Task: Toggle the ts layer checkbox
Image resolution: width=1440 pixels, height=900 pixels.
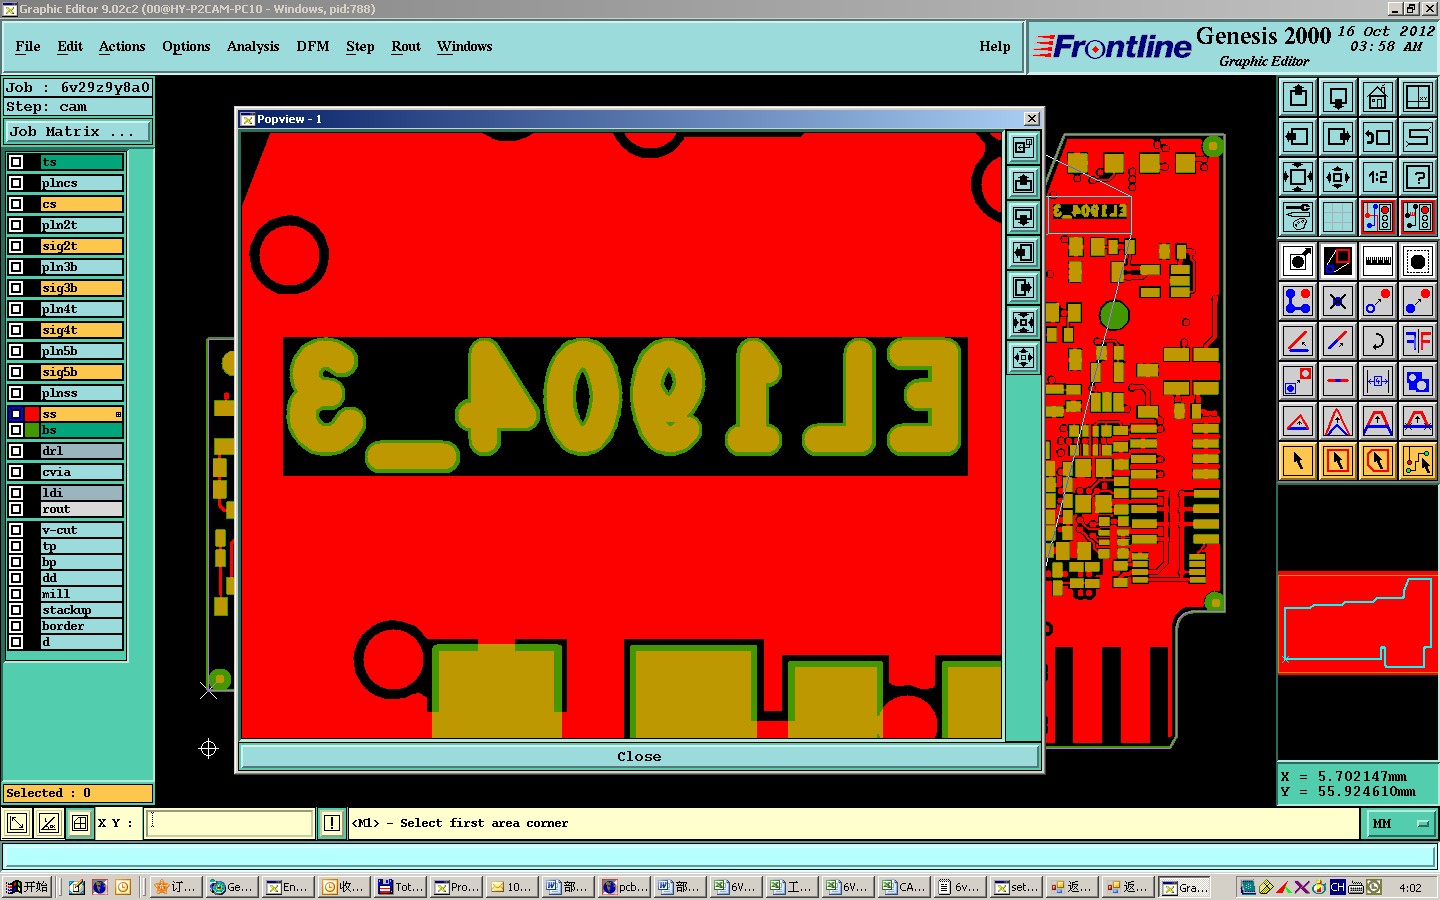Action: (16, 162)
